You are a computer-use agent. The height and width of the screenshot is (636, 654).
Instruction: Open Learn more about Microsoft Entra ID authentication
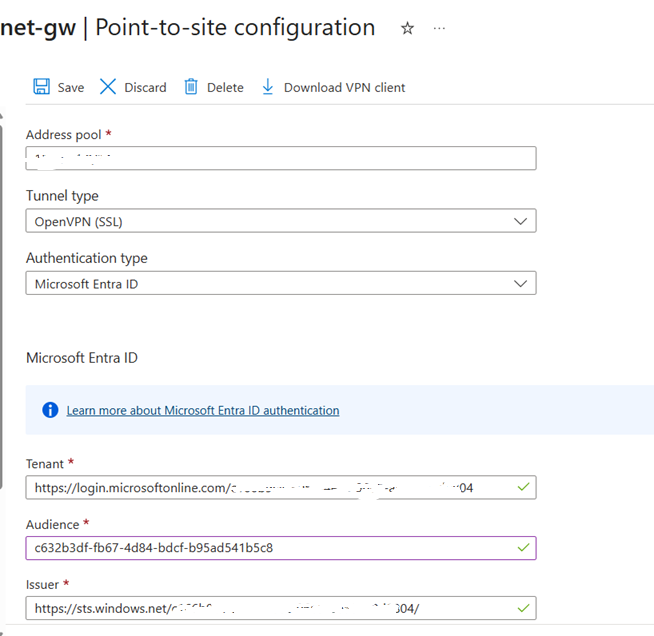click(203, 410)
